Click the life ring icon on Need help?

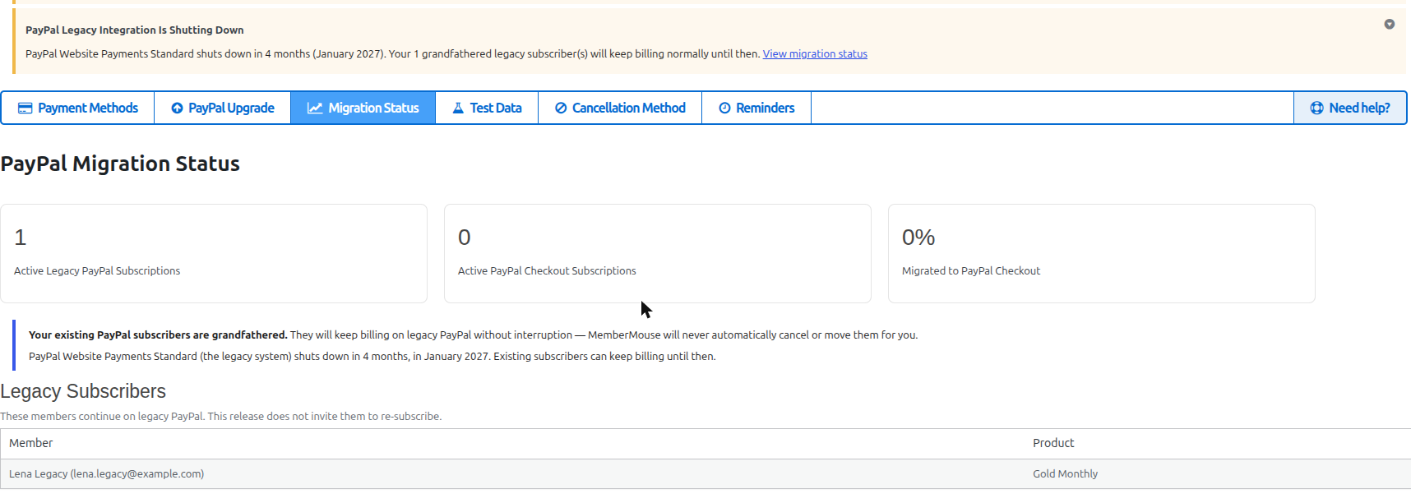pos(1317,108)
